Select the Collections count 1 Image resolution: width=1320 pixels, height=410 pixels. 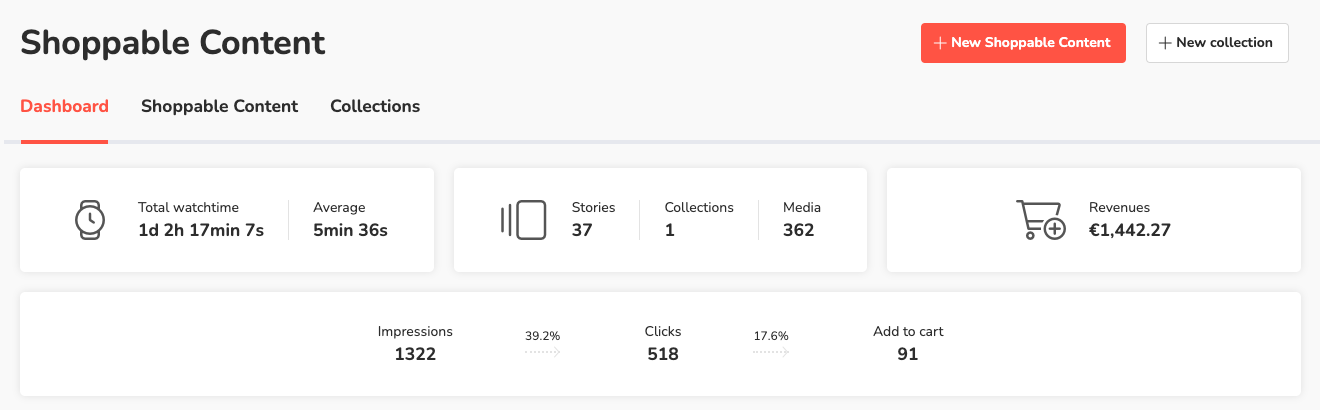coord(669,230)
